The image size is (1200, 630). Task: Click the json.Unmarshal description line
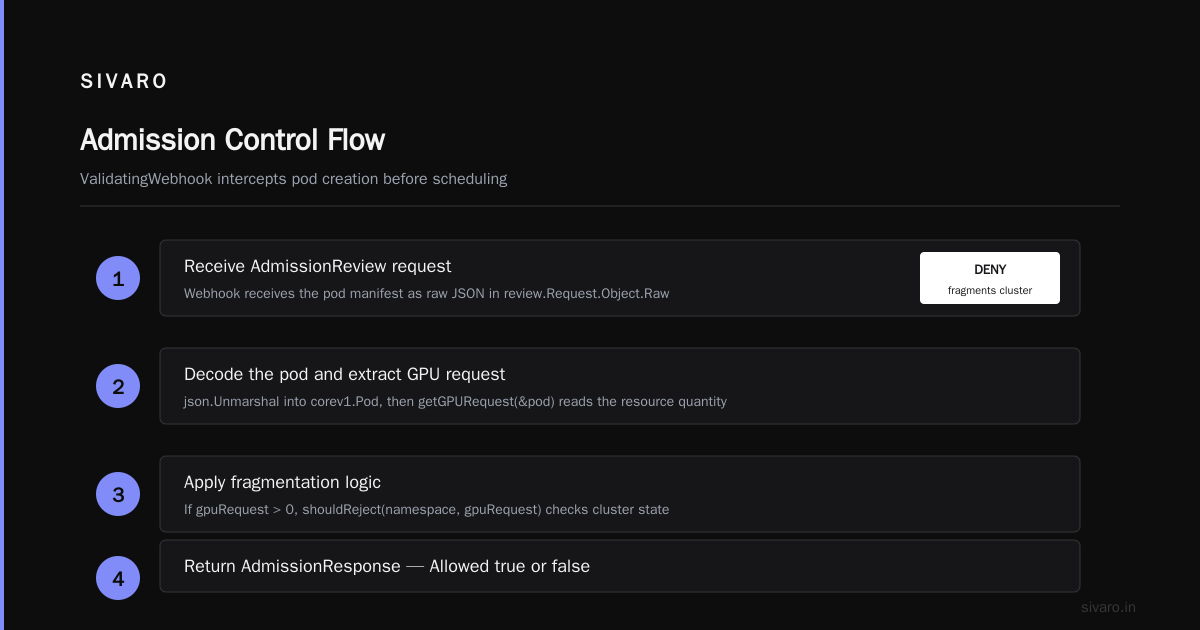point(455,402)
